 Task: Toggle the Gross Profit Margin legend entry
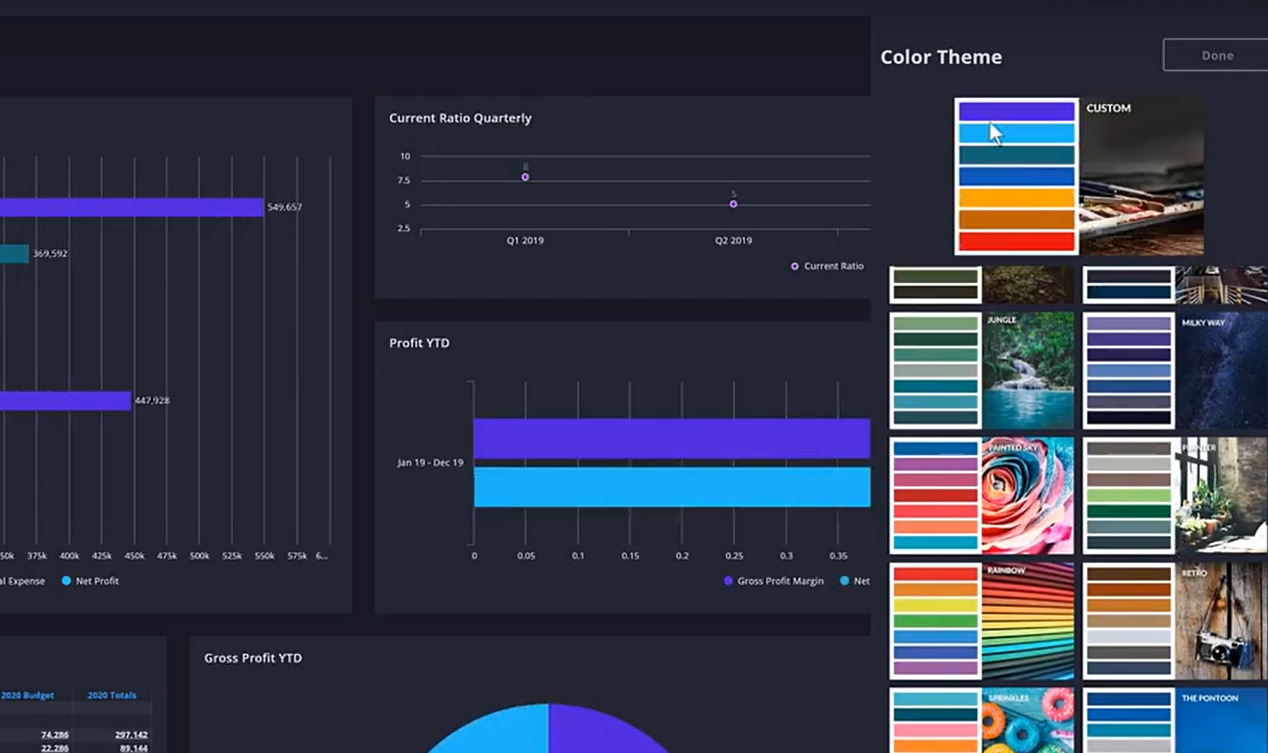pyautogui.click(x=773, y=581)
